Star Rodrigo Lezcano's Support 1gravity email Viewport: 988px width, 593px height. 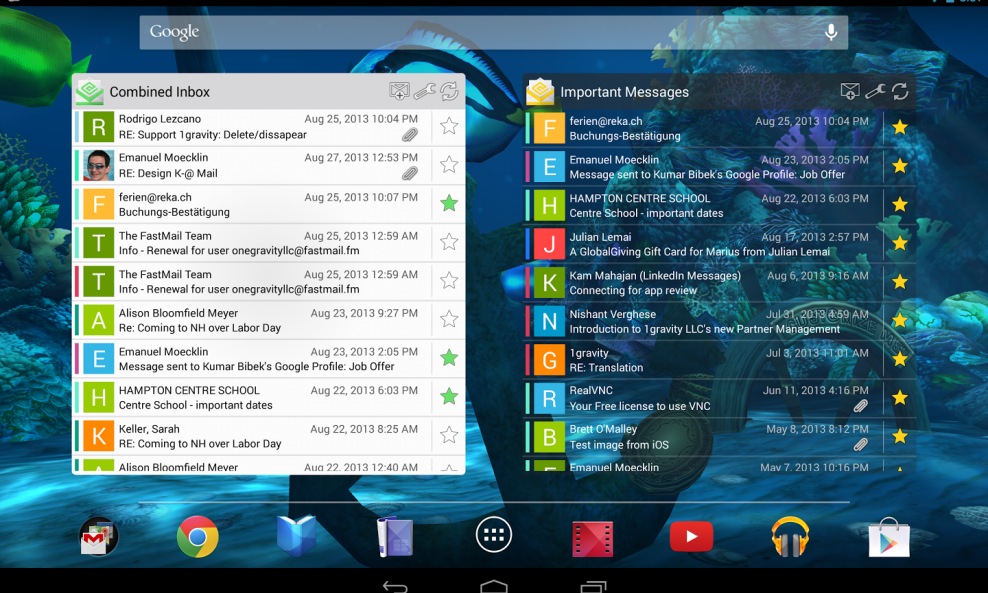(449, 126)
